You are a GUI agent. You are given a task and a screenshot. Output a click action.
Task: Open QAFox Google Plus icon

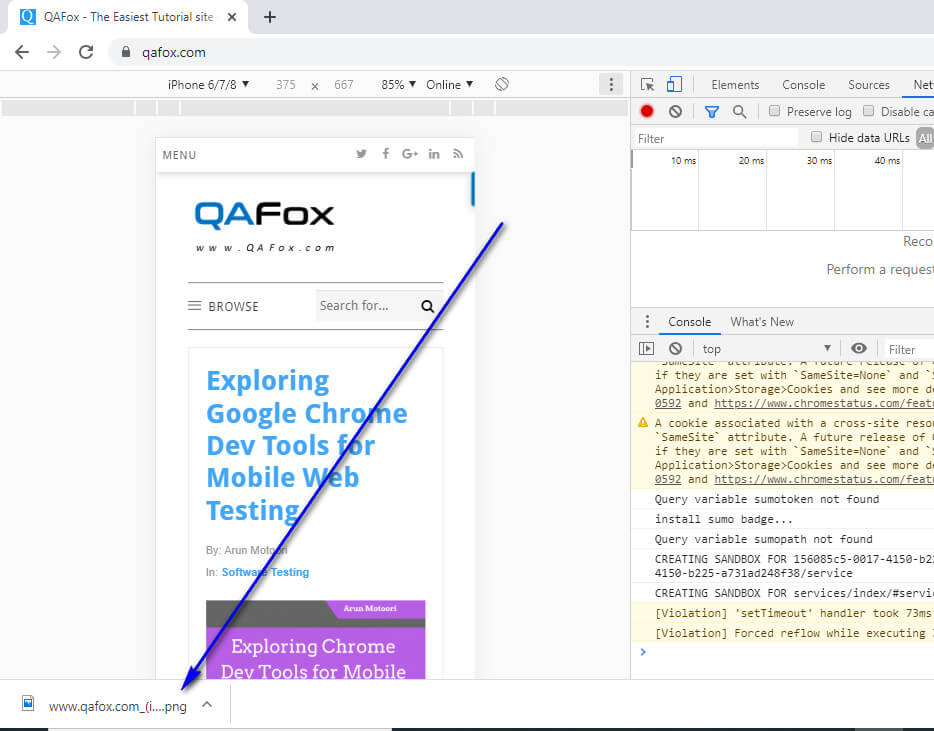click(x=410, y=154)
